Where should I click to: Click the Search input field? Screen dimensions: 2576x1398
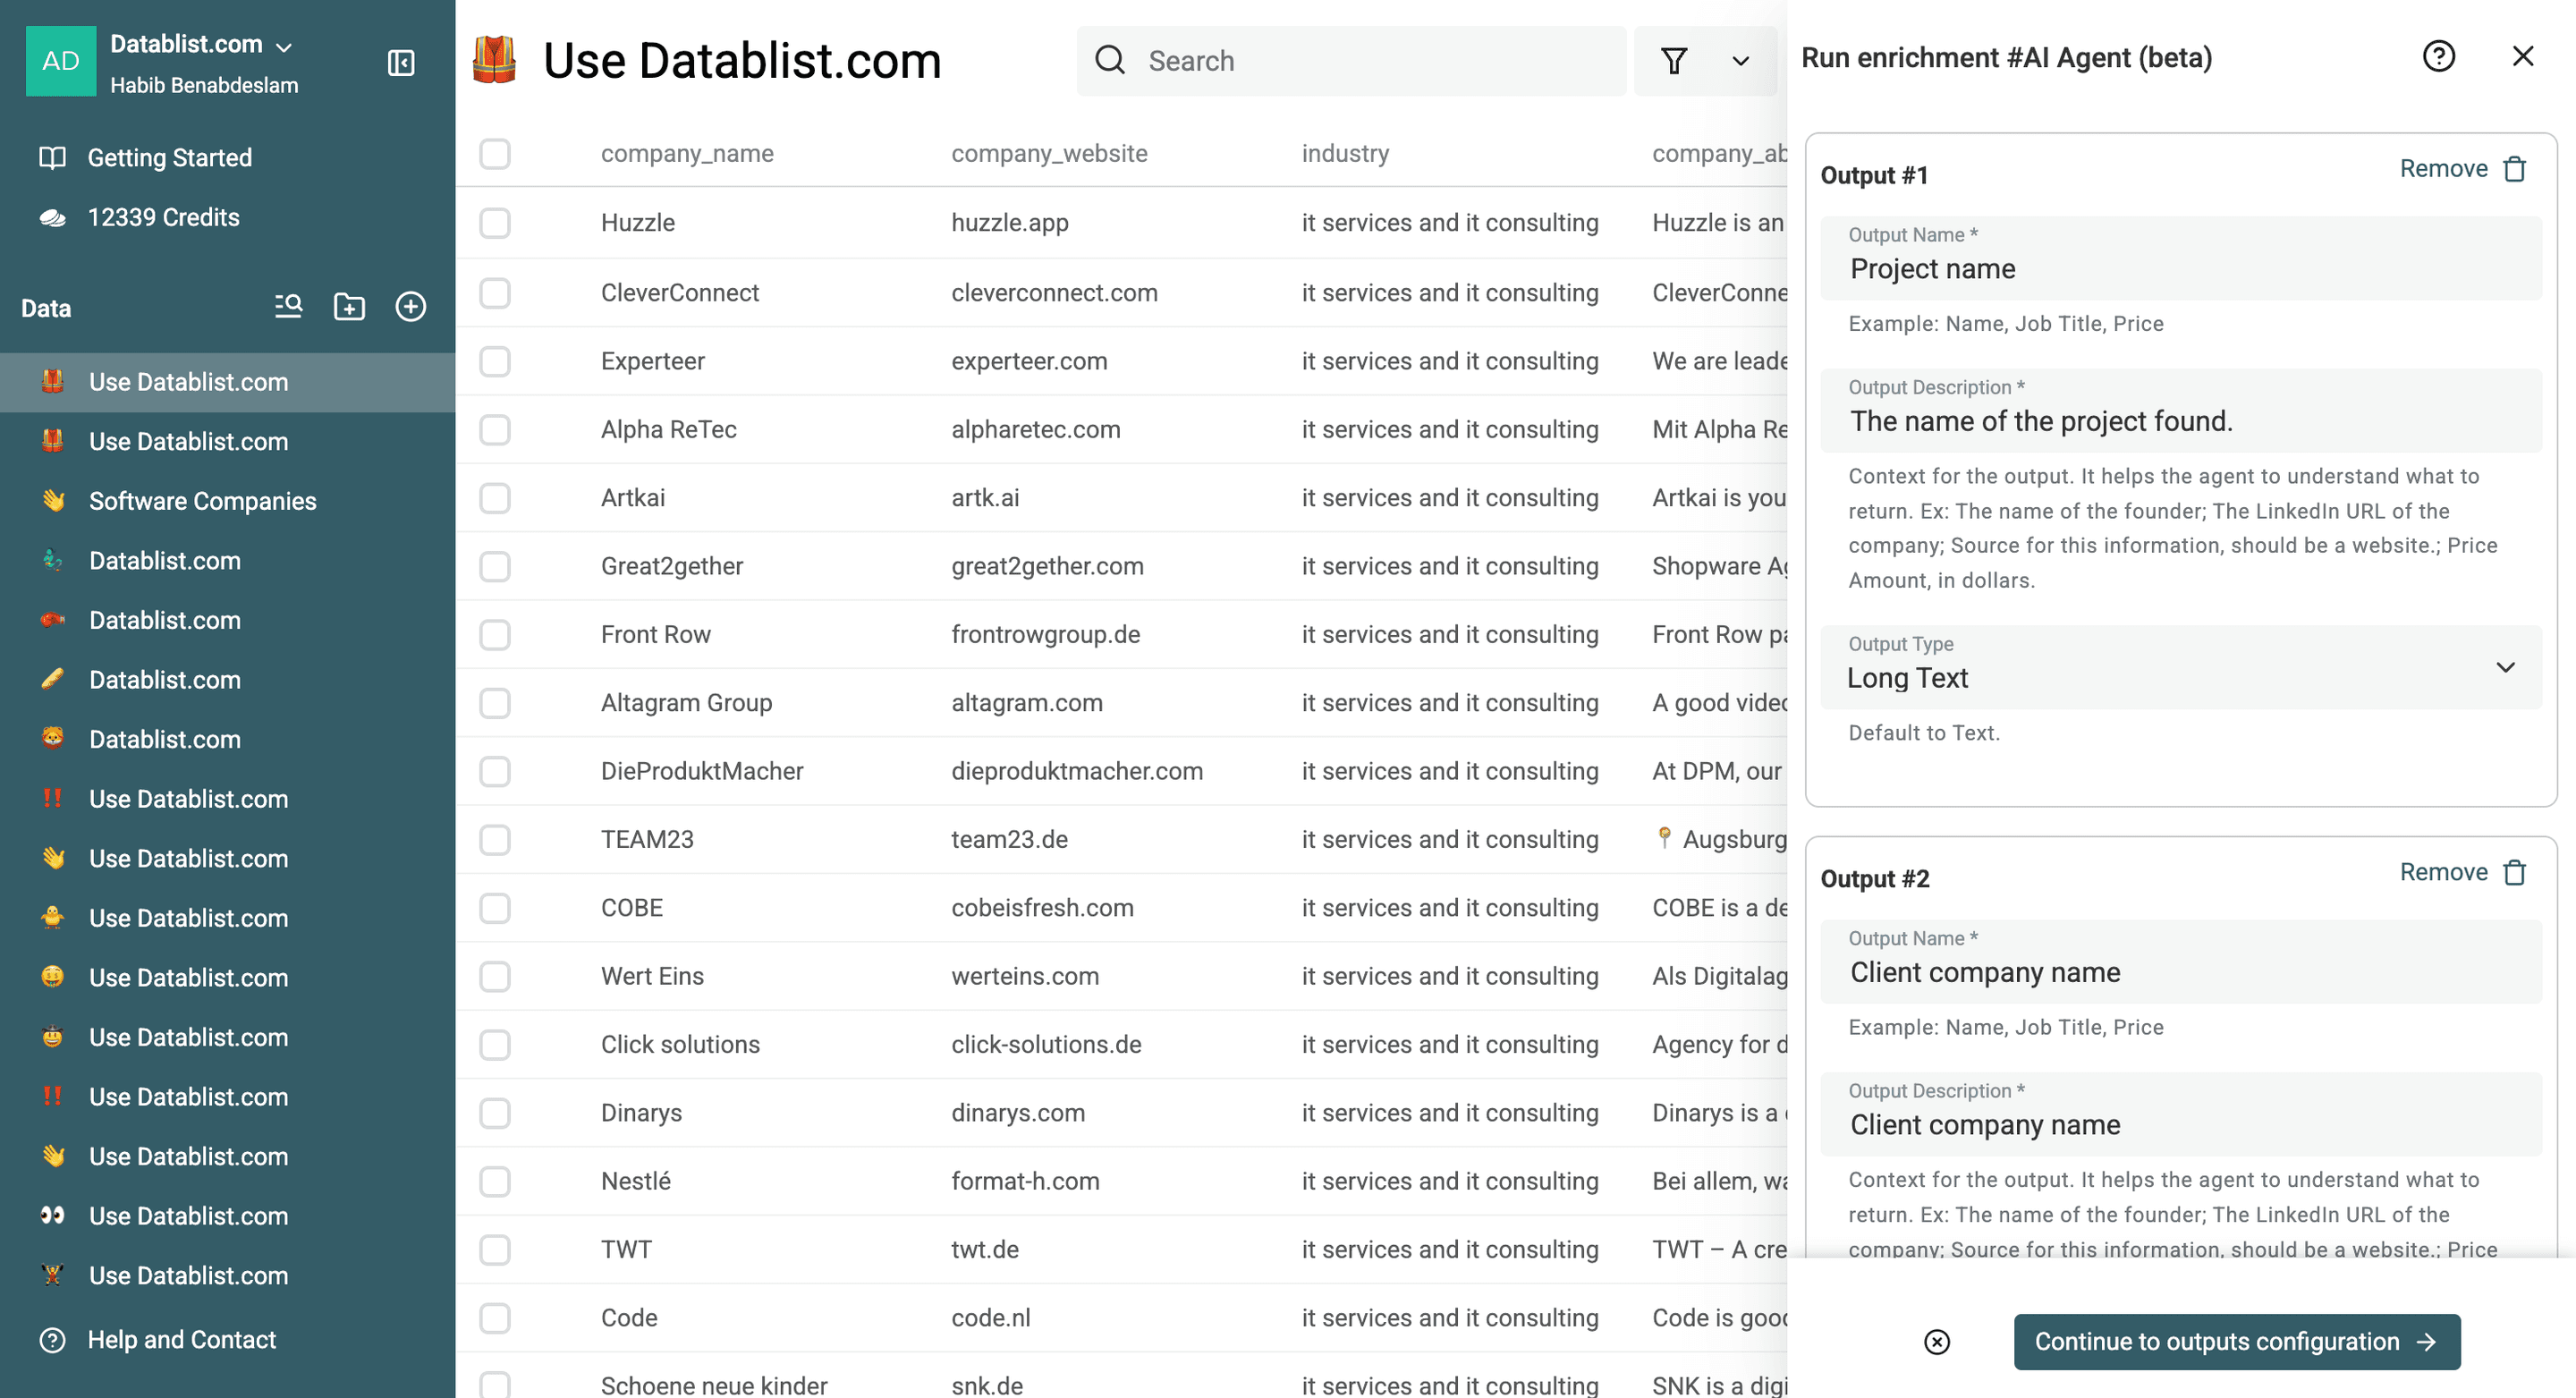pyautogui.click(x=1352, y=61)
